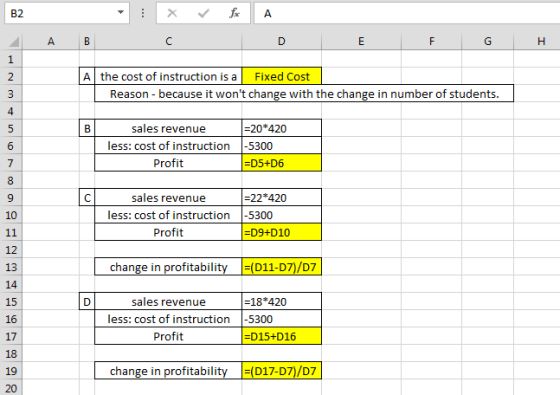The height and width of the screenshot is (395, 560).
Task: Open Insert Function fx button
Action: (234, 14)
